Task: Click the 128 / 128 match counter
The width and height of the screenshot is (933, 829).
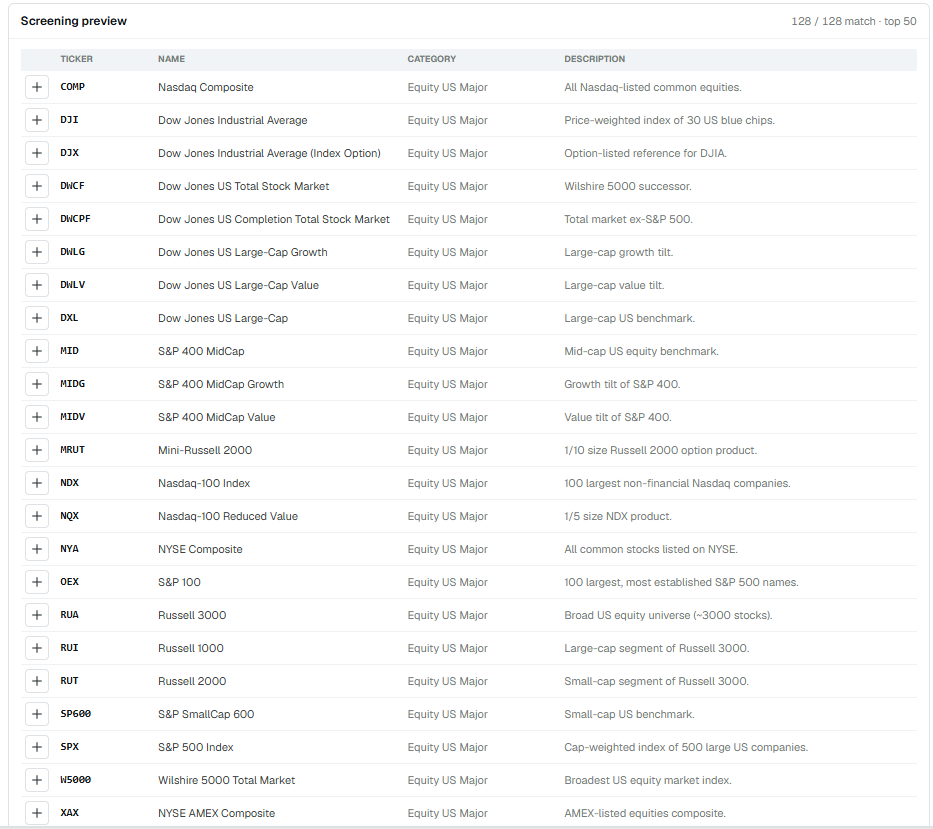Action: point(853,21)
